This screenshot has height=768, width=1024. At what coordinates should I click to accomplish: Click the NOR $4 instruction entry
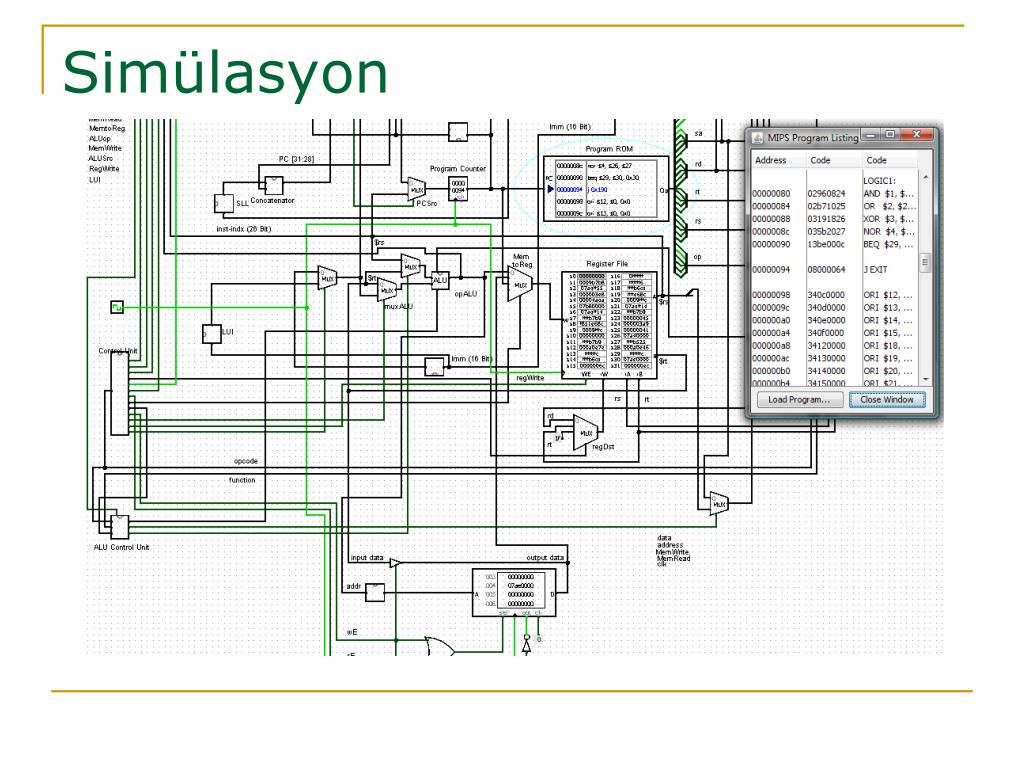click(888, 231)
